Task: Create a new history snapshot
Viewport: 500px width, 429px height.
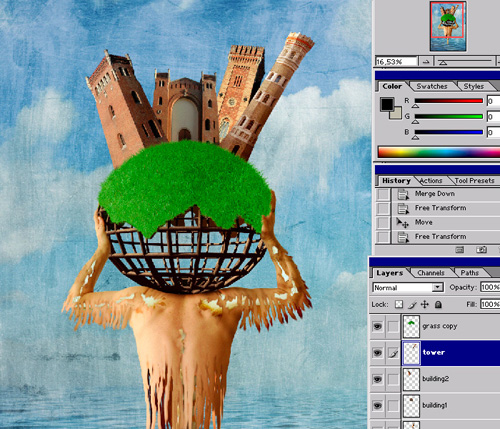Action: tap(481, 250)
